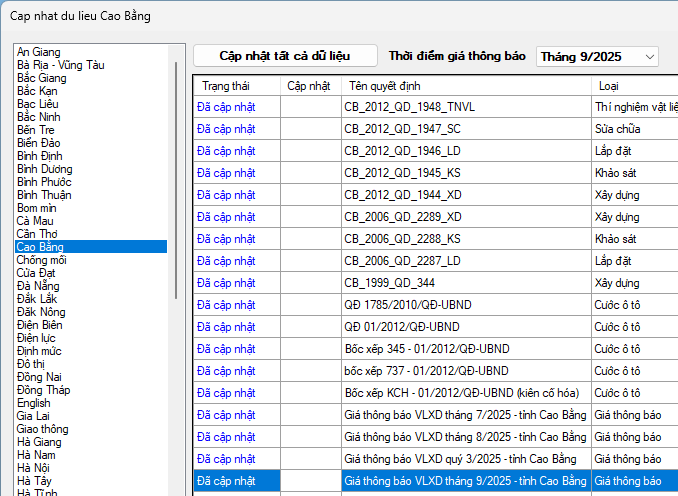Click the 'Trạng thái' column header
The width and height of the screenshot is (678, 496).
(225, 86)
